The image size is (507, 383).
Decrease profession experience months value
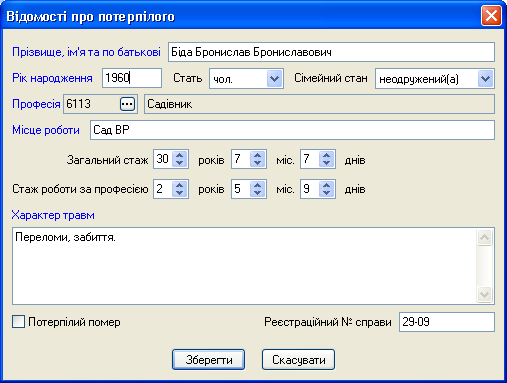point(257,193)
